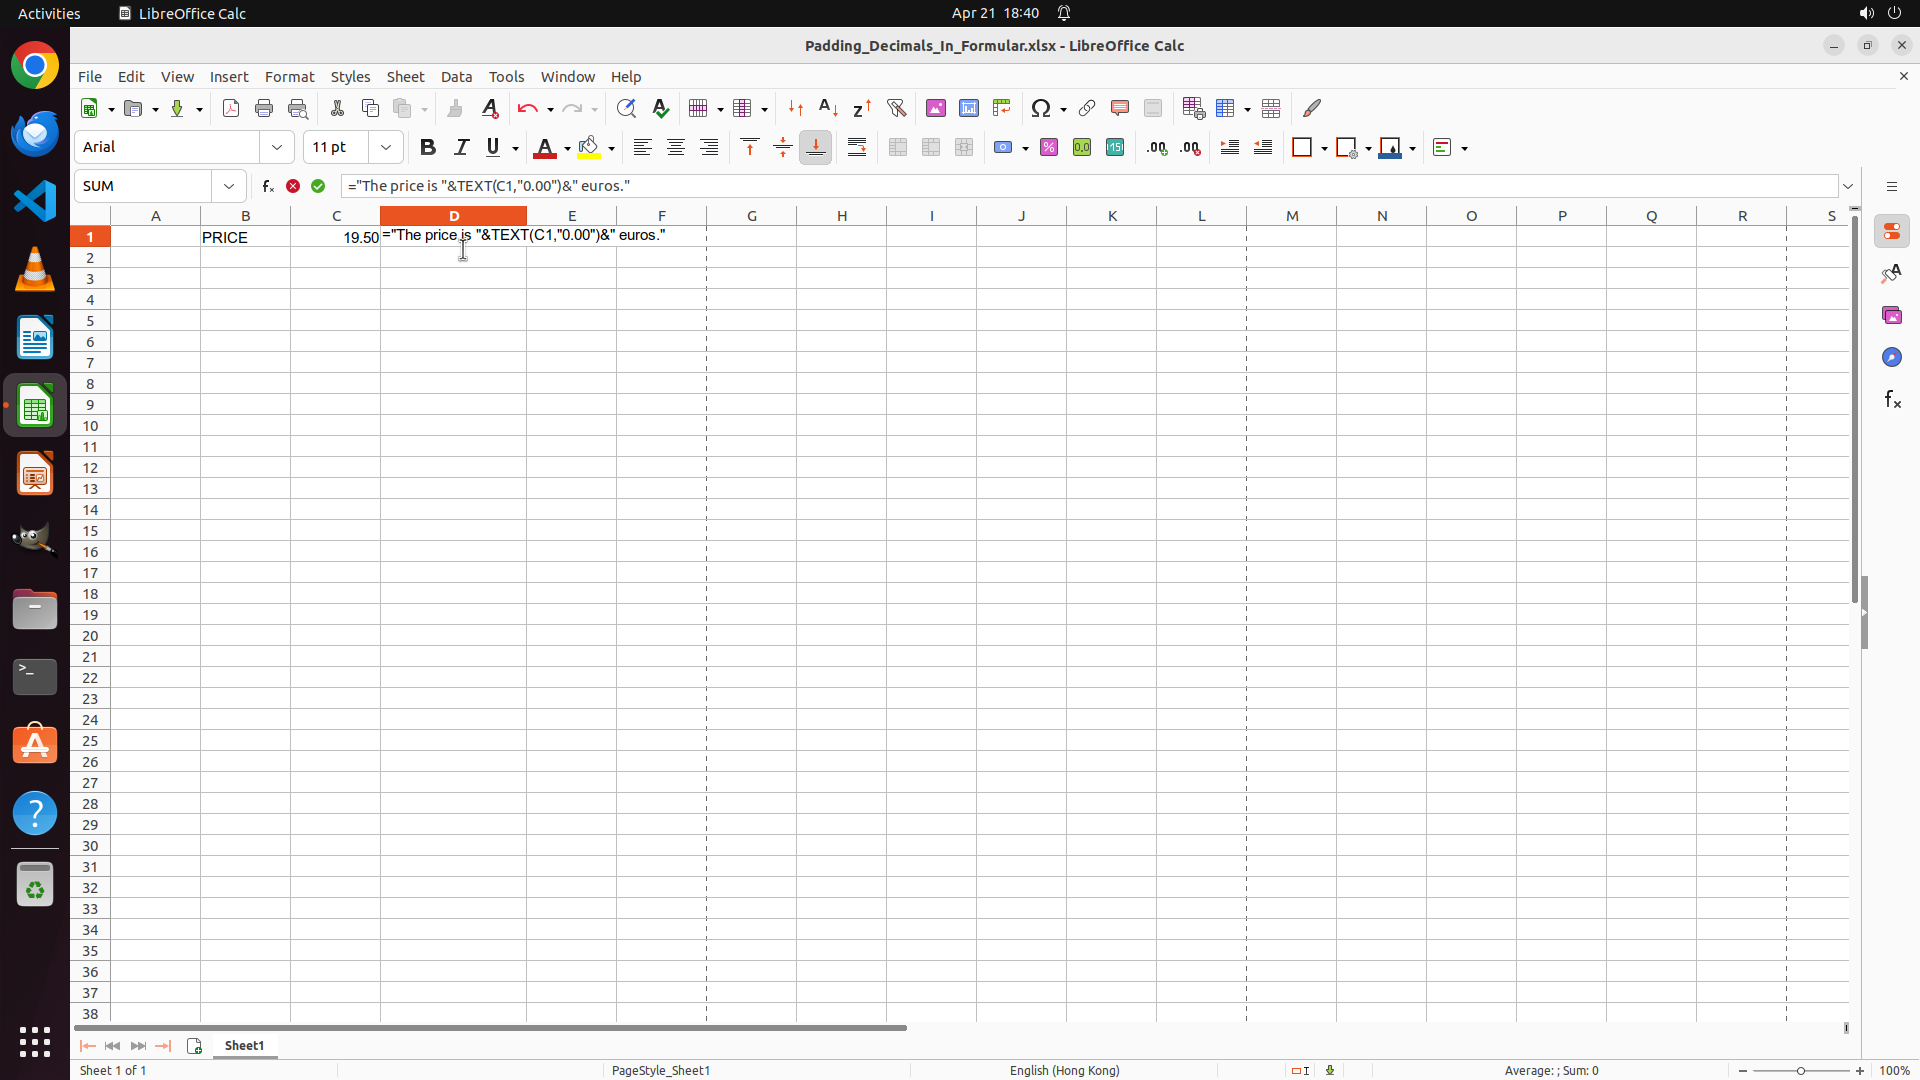Select the Sheet1 tab
The height and width of the screenshot is (1080, 1920).
pyautogui.click(x=244, y=1045)
